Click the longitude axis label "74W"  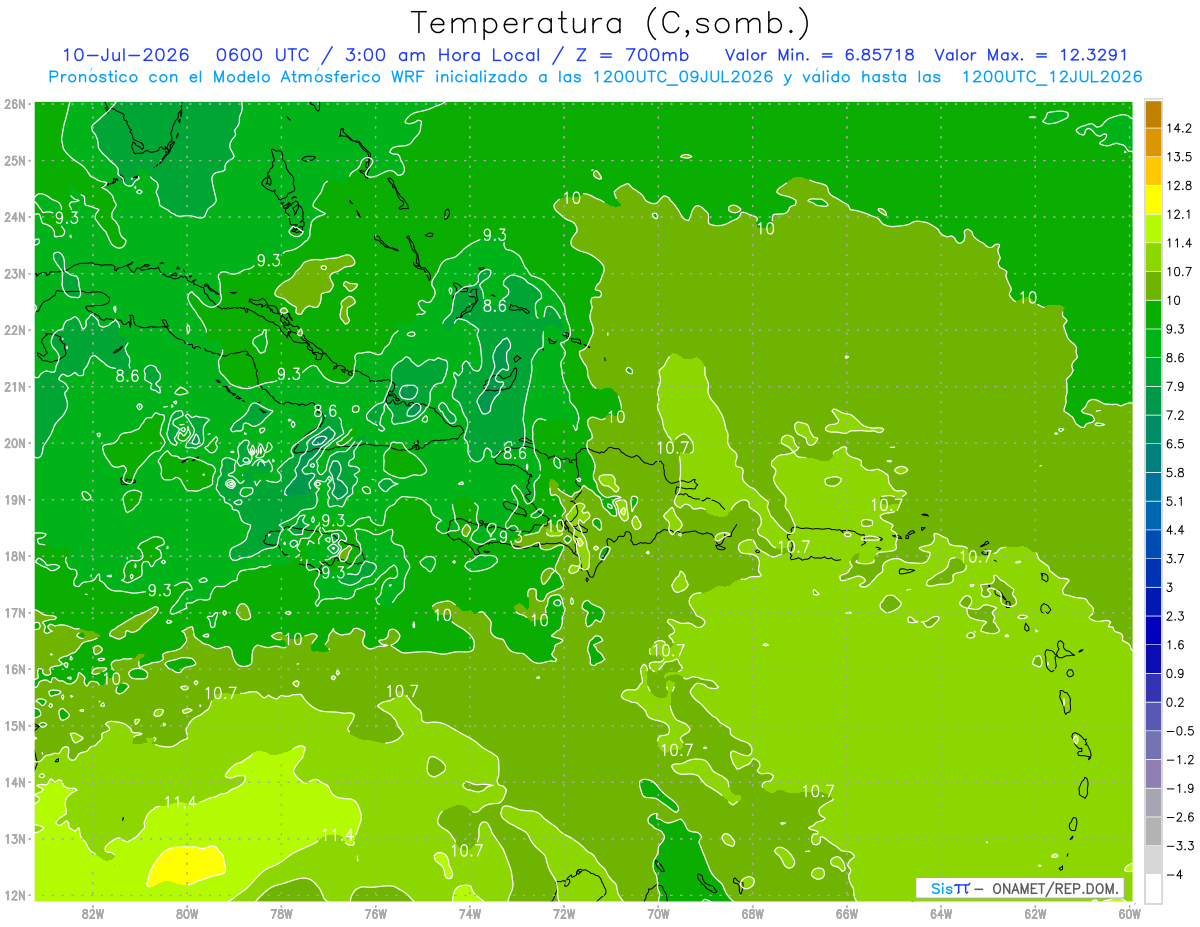coord(470,913)
